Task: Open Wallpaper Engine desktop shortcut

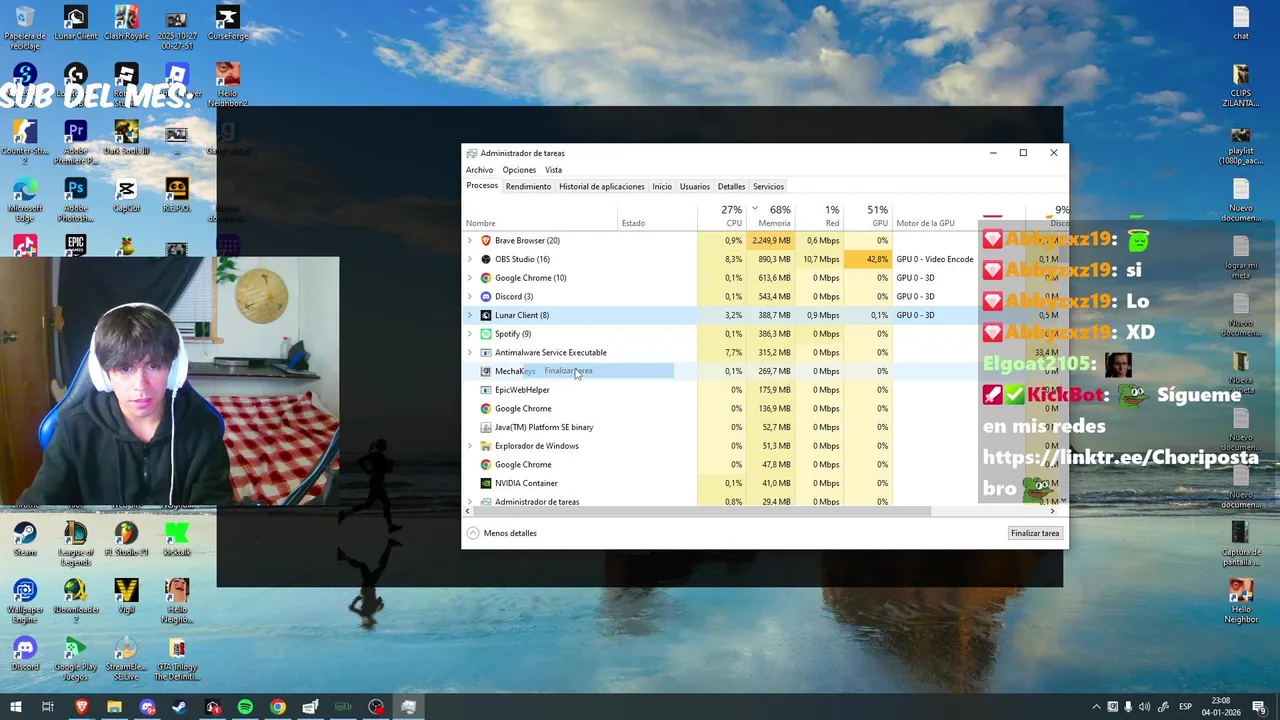Action: [25, 601]
